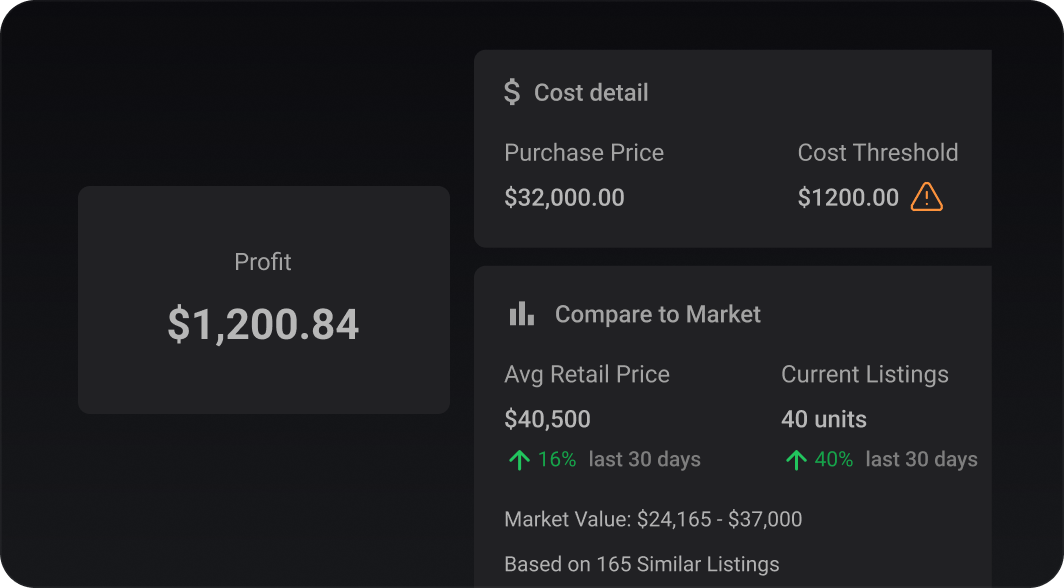Image resolution: width=1064 pixels, height=588 pixels.
Task: Click the Current Listings label
Action: coord(864,374)
